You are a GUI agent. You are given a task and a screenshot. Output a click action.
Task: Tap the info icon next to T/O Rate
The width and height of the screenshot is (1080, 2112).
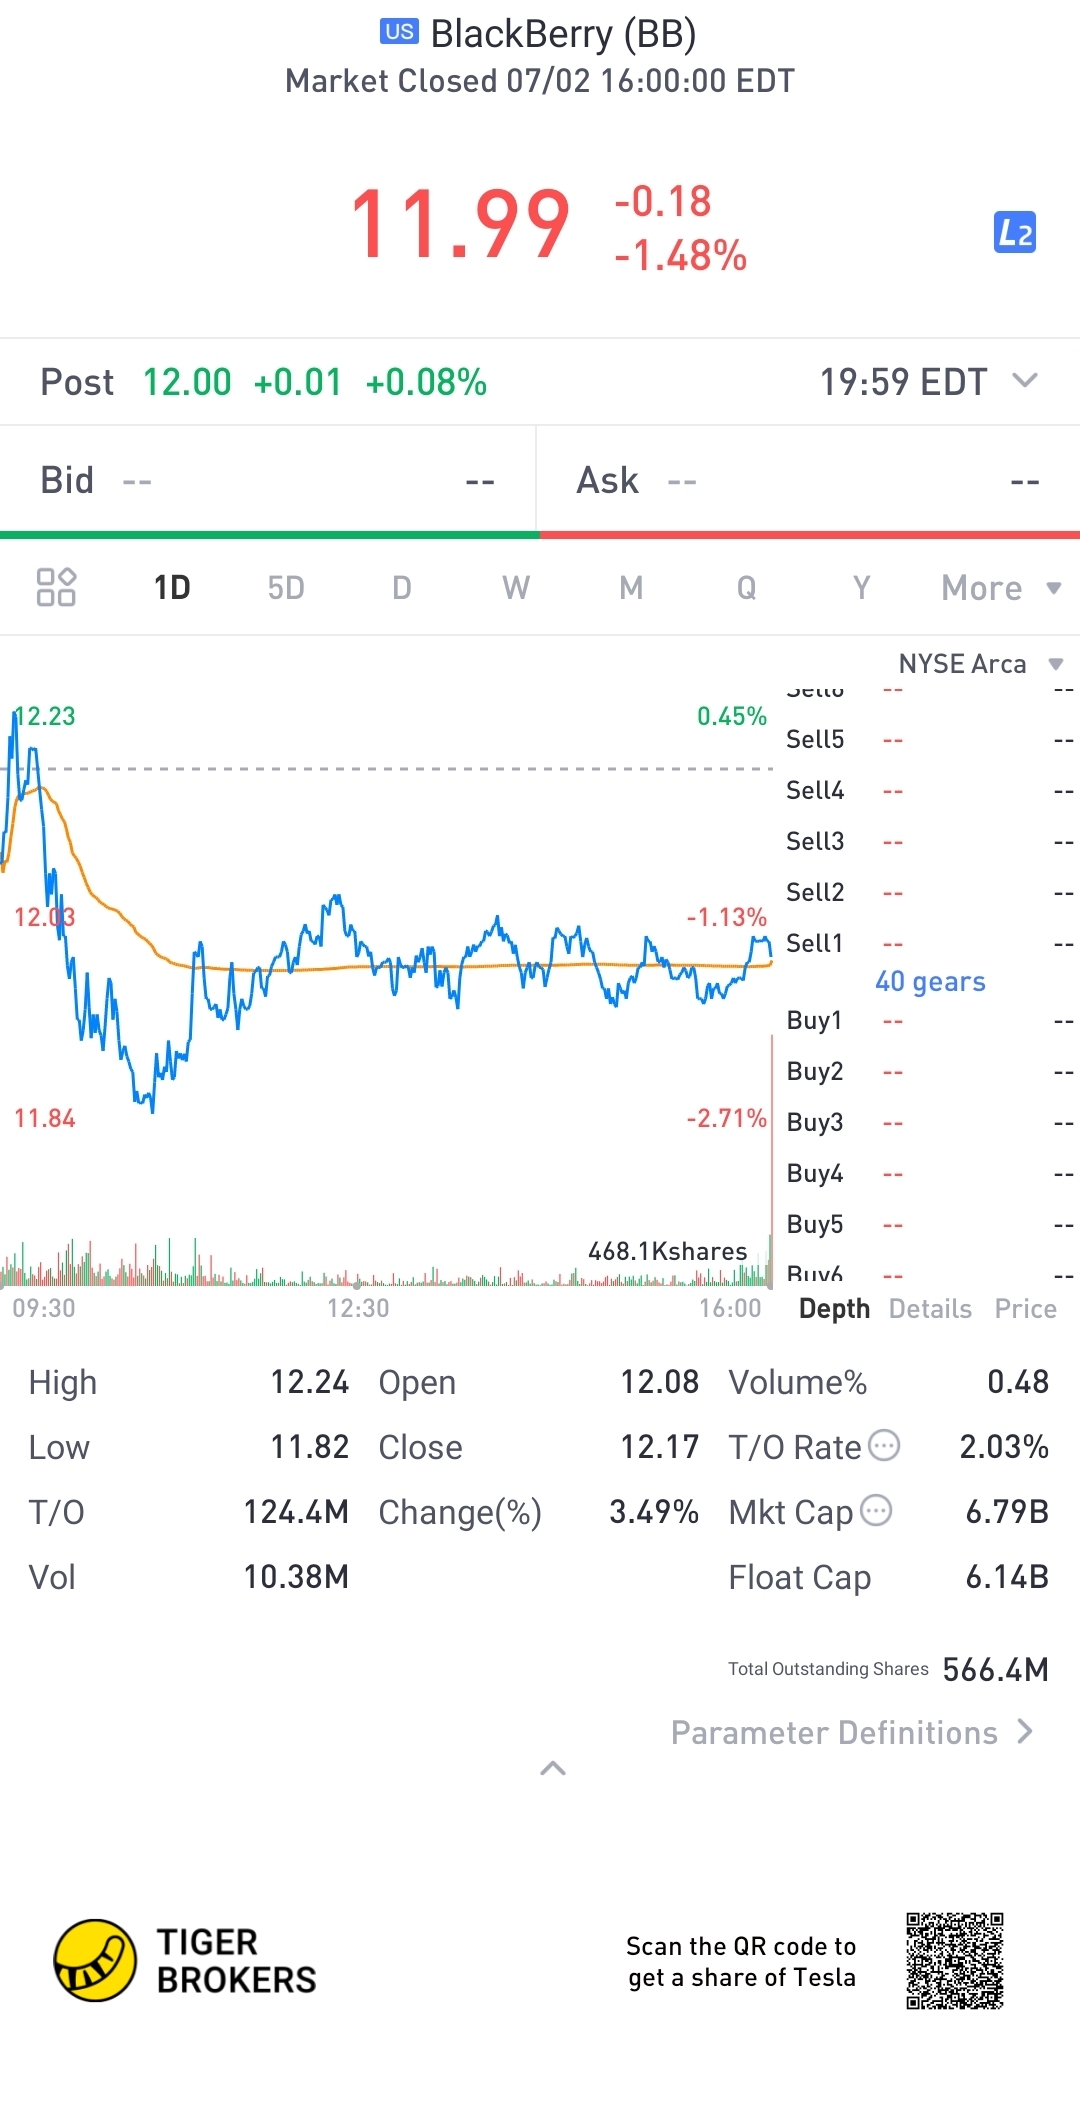[884, 1445]
